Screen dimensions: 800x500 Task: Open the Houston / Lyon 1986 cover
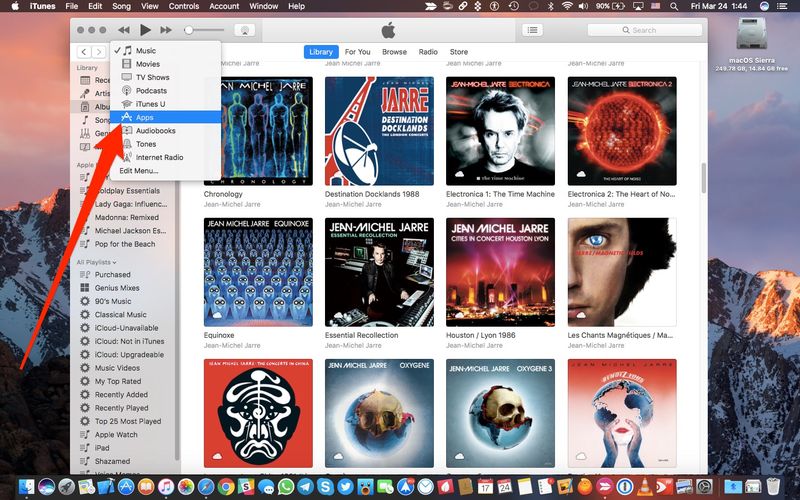click(x=500, y=272)
